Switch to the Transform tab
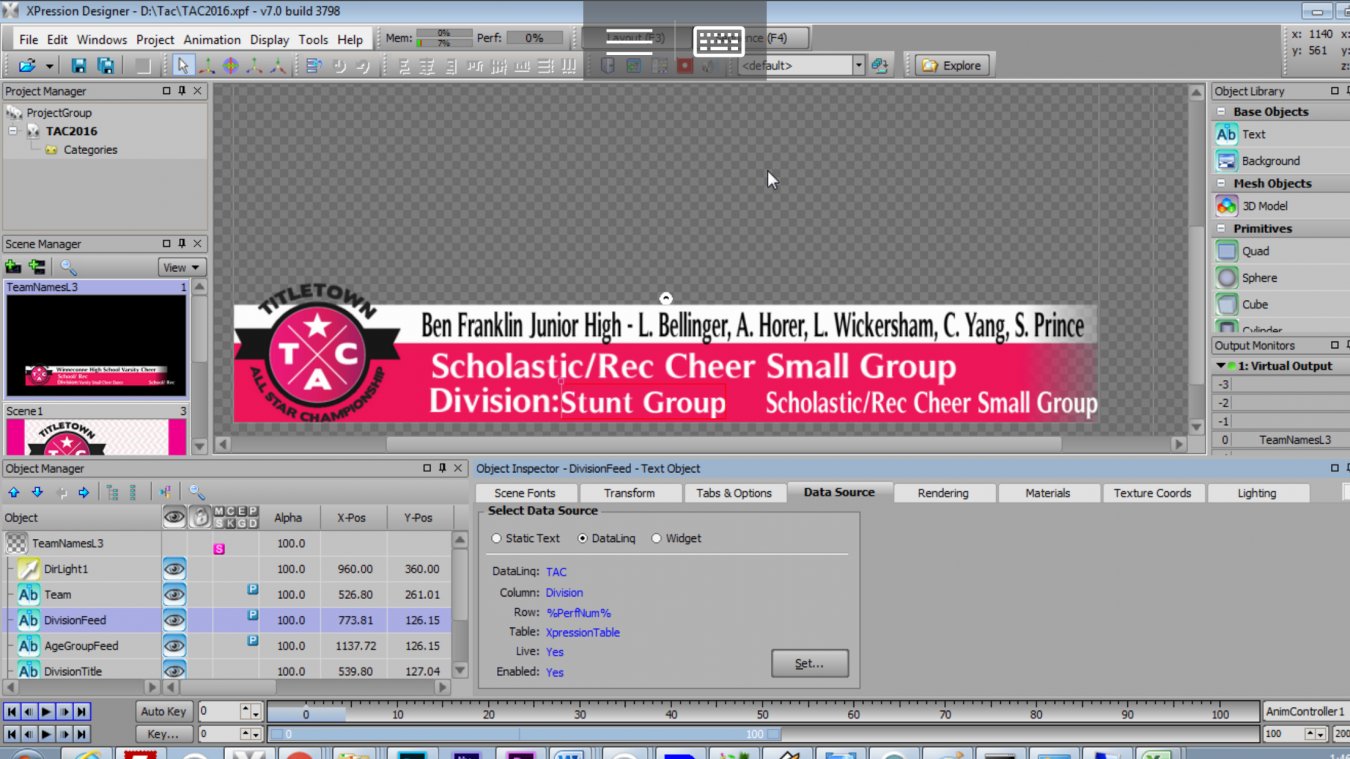The height and width of the screenshot is (759, 1350). 630,493
